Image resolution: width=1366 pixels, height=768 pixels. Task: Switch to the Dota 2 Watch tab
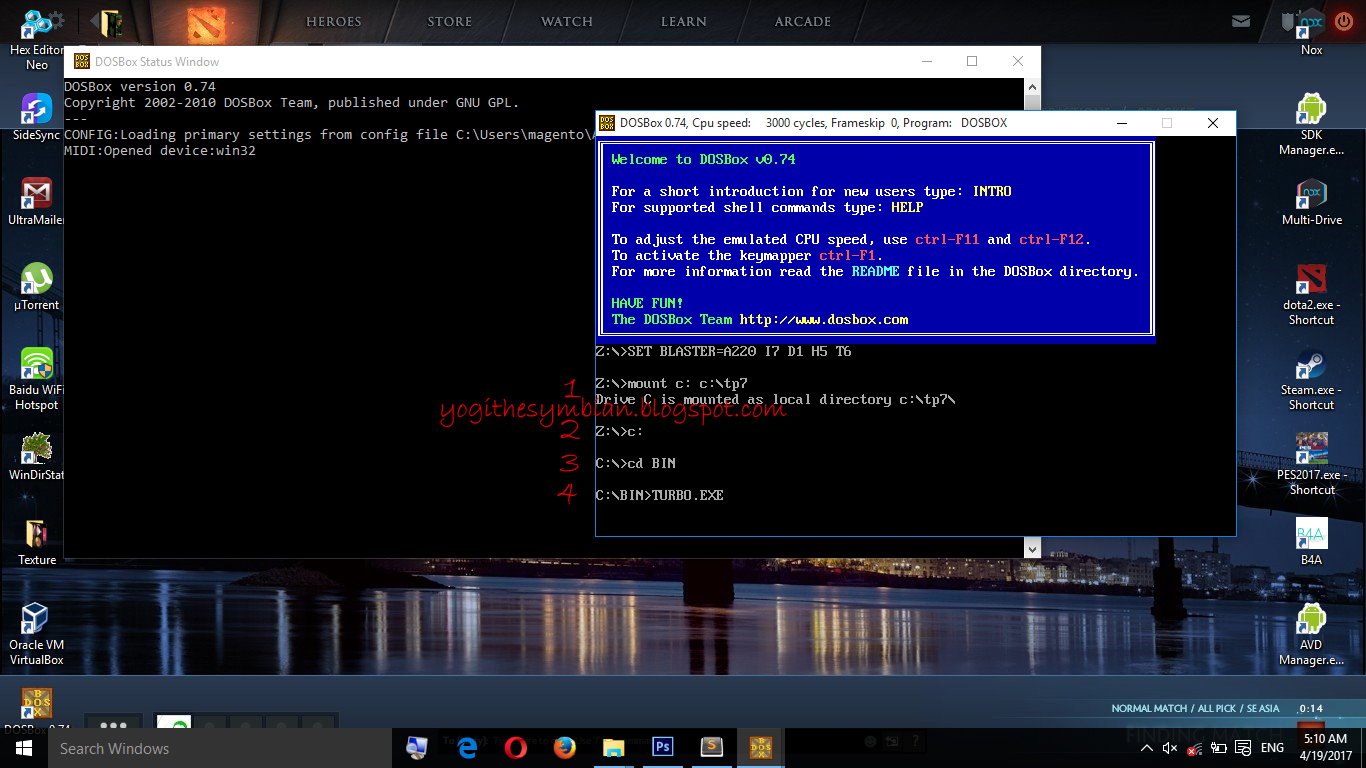[567, 21]
